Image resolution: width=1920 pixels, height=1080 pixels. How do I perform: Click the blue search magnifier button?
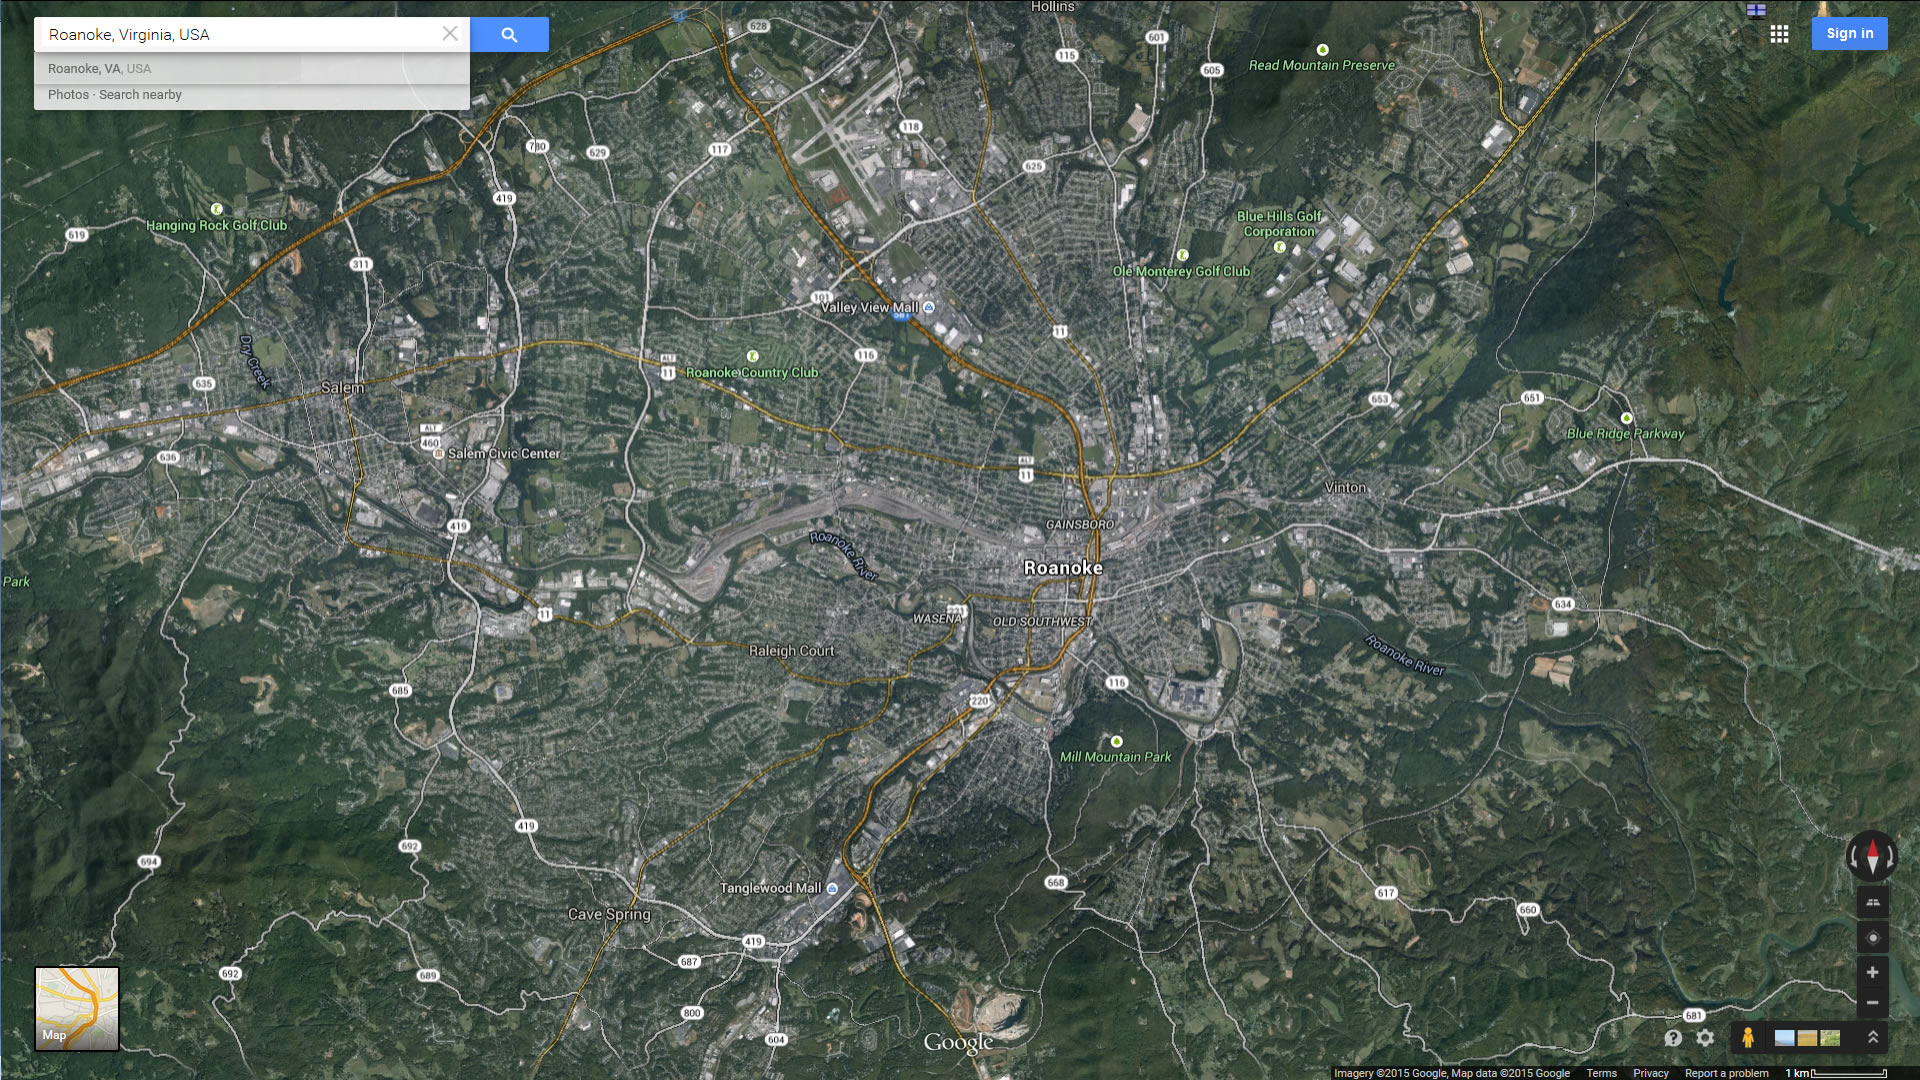(509, 35)
